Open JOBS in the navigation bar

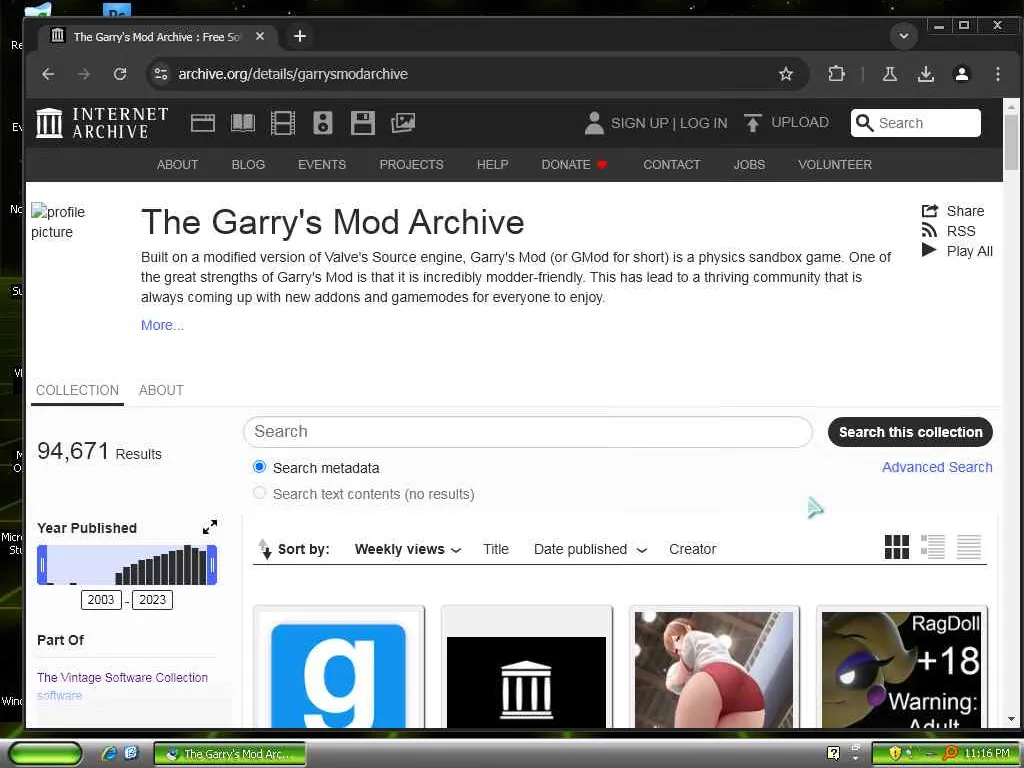749,165
